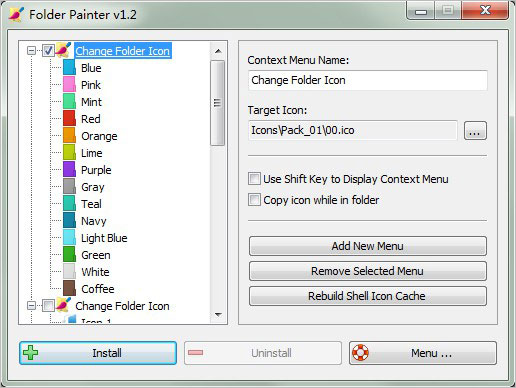516x388 pixels.
Task: Click the Navy folder color icon
Action: tap(69, 221)
